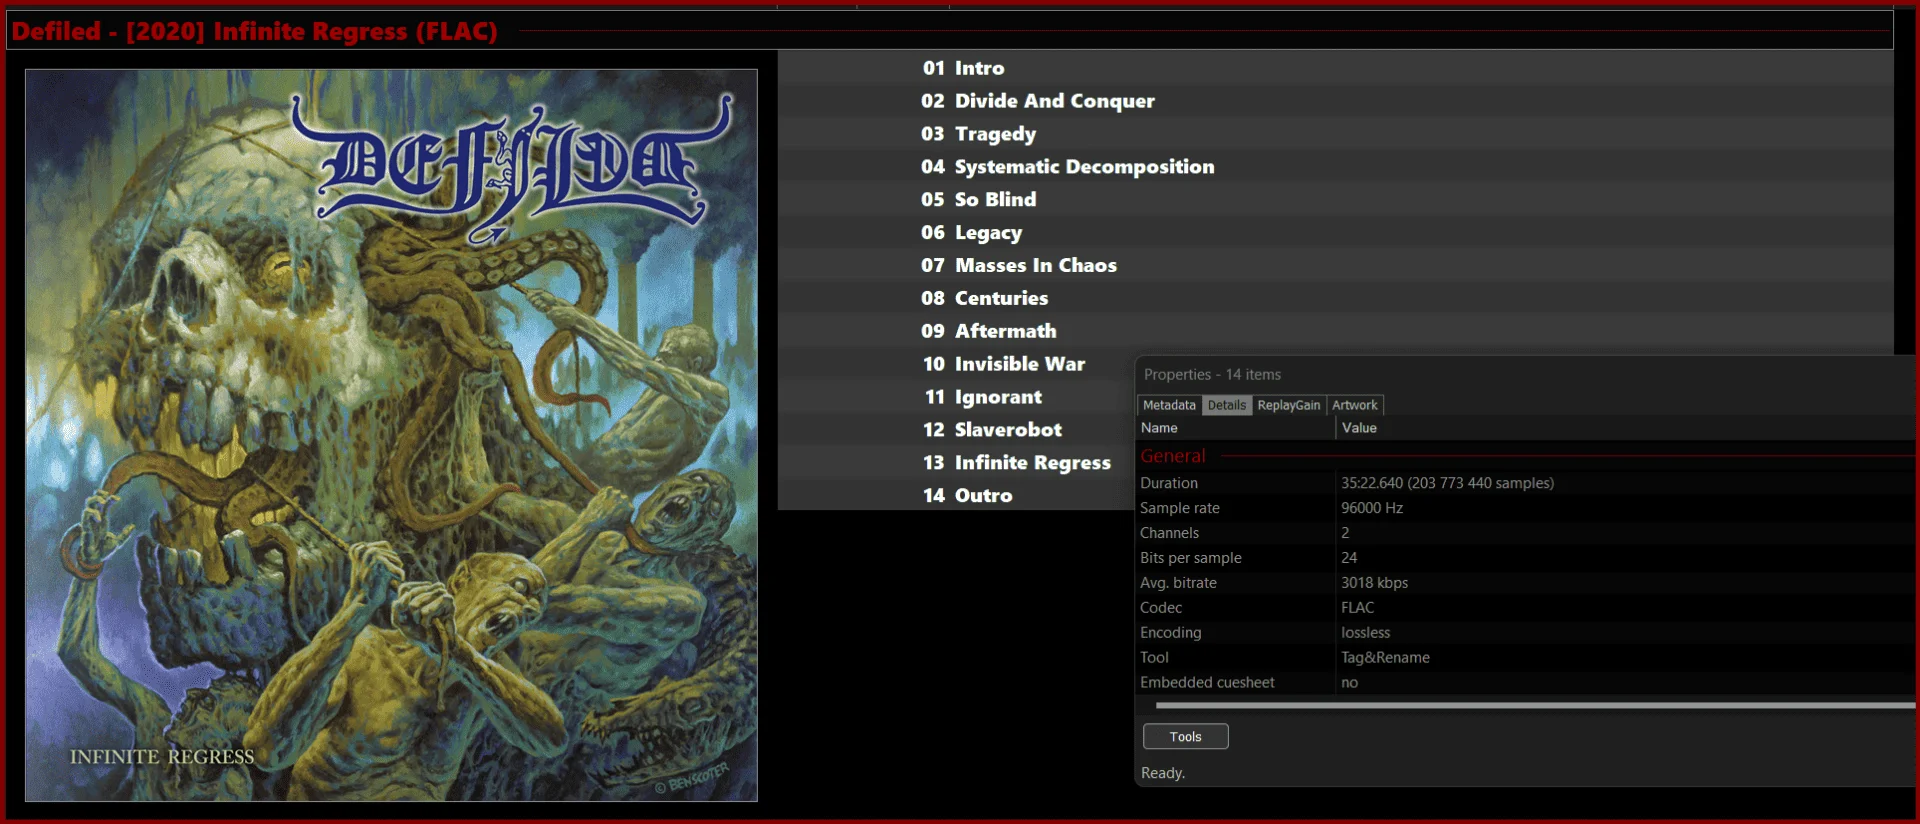Select track 14 Outro
Viewport: 1920px width, 824px height.
956,495
